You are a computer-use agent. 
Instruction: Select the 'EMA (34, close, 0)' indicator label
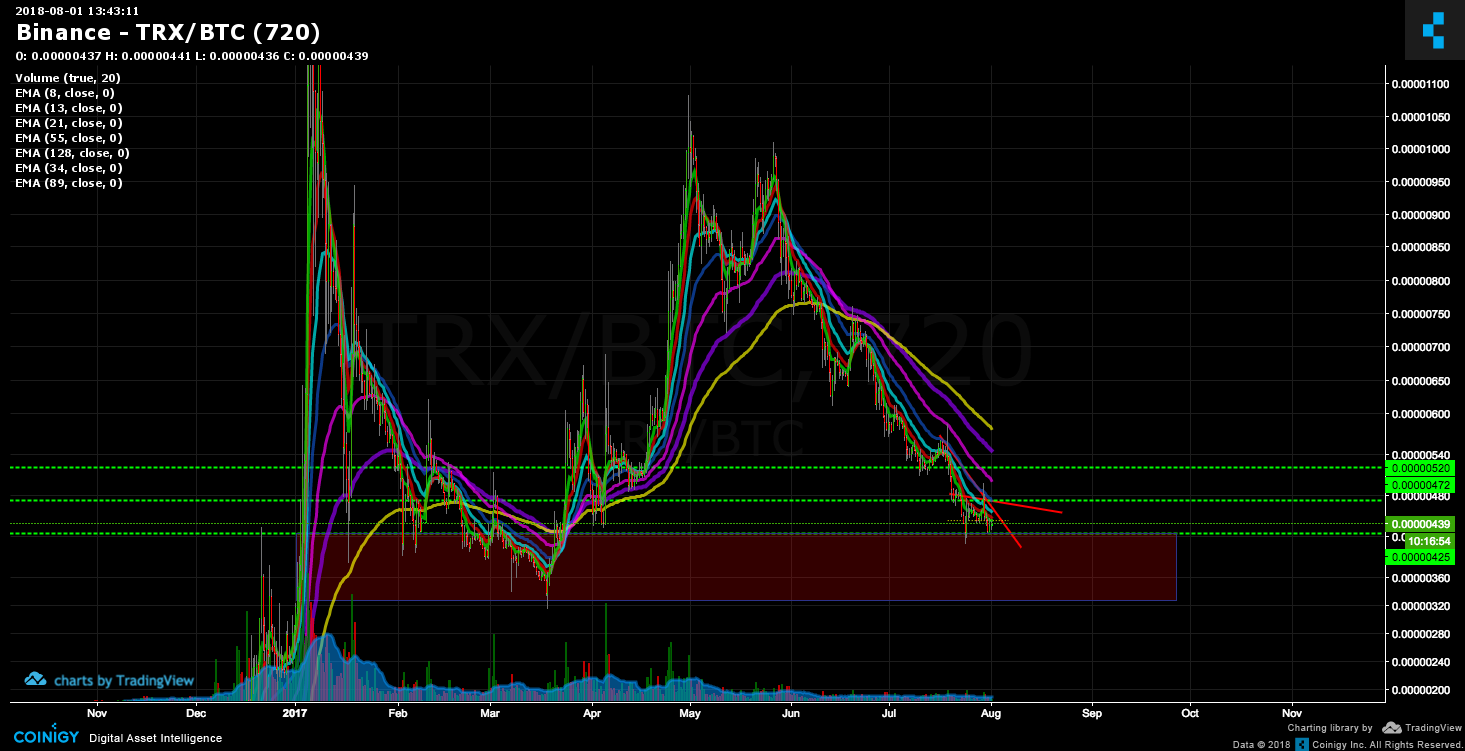tap(68, 168)
